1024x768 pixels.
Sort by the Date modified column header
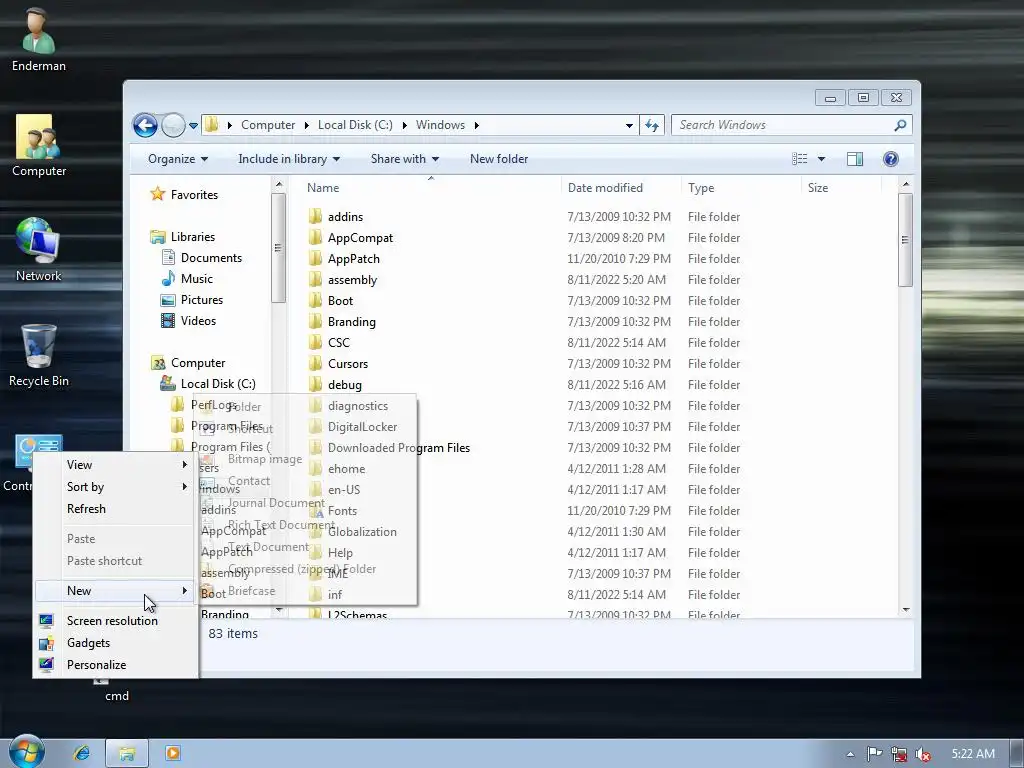point(621,187)
